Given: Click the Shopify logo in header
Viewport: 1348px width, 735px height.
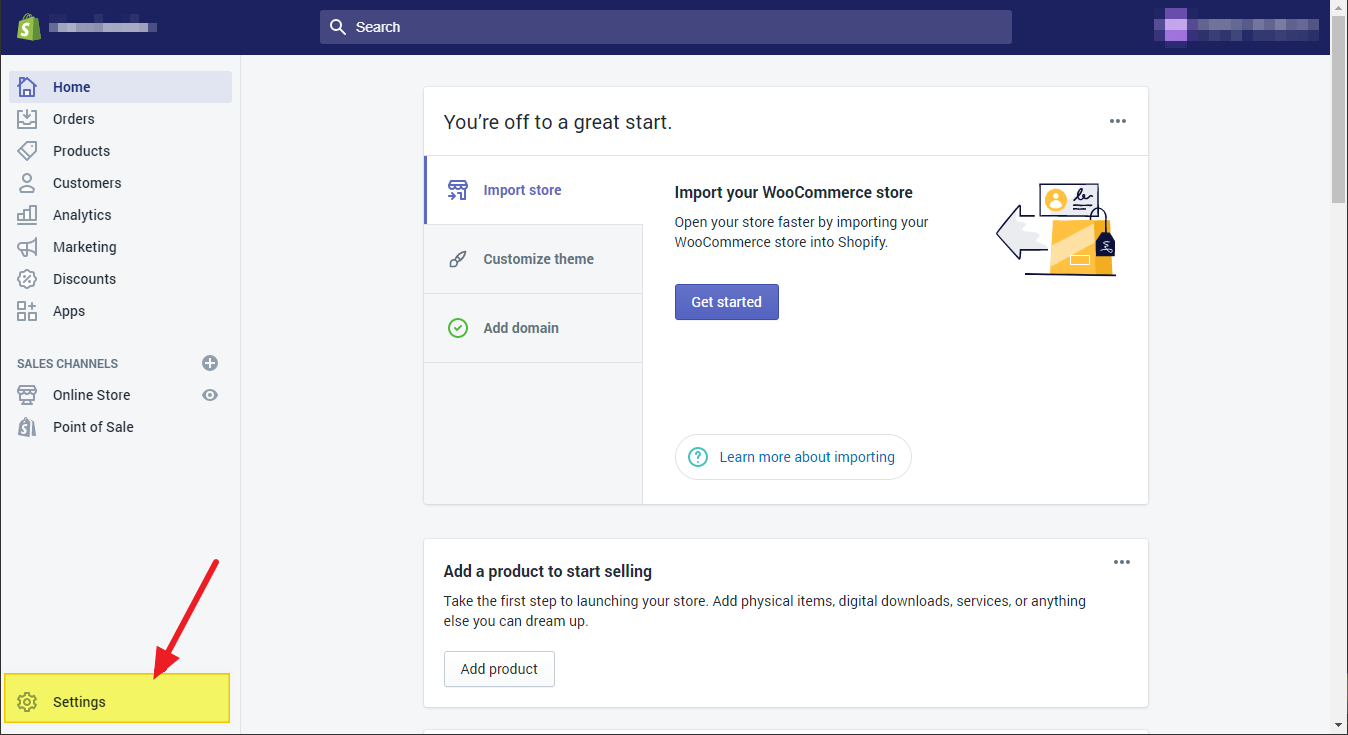Looking at the screenshot, I should [x=28, y=27].
